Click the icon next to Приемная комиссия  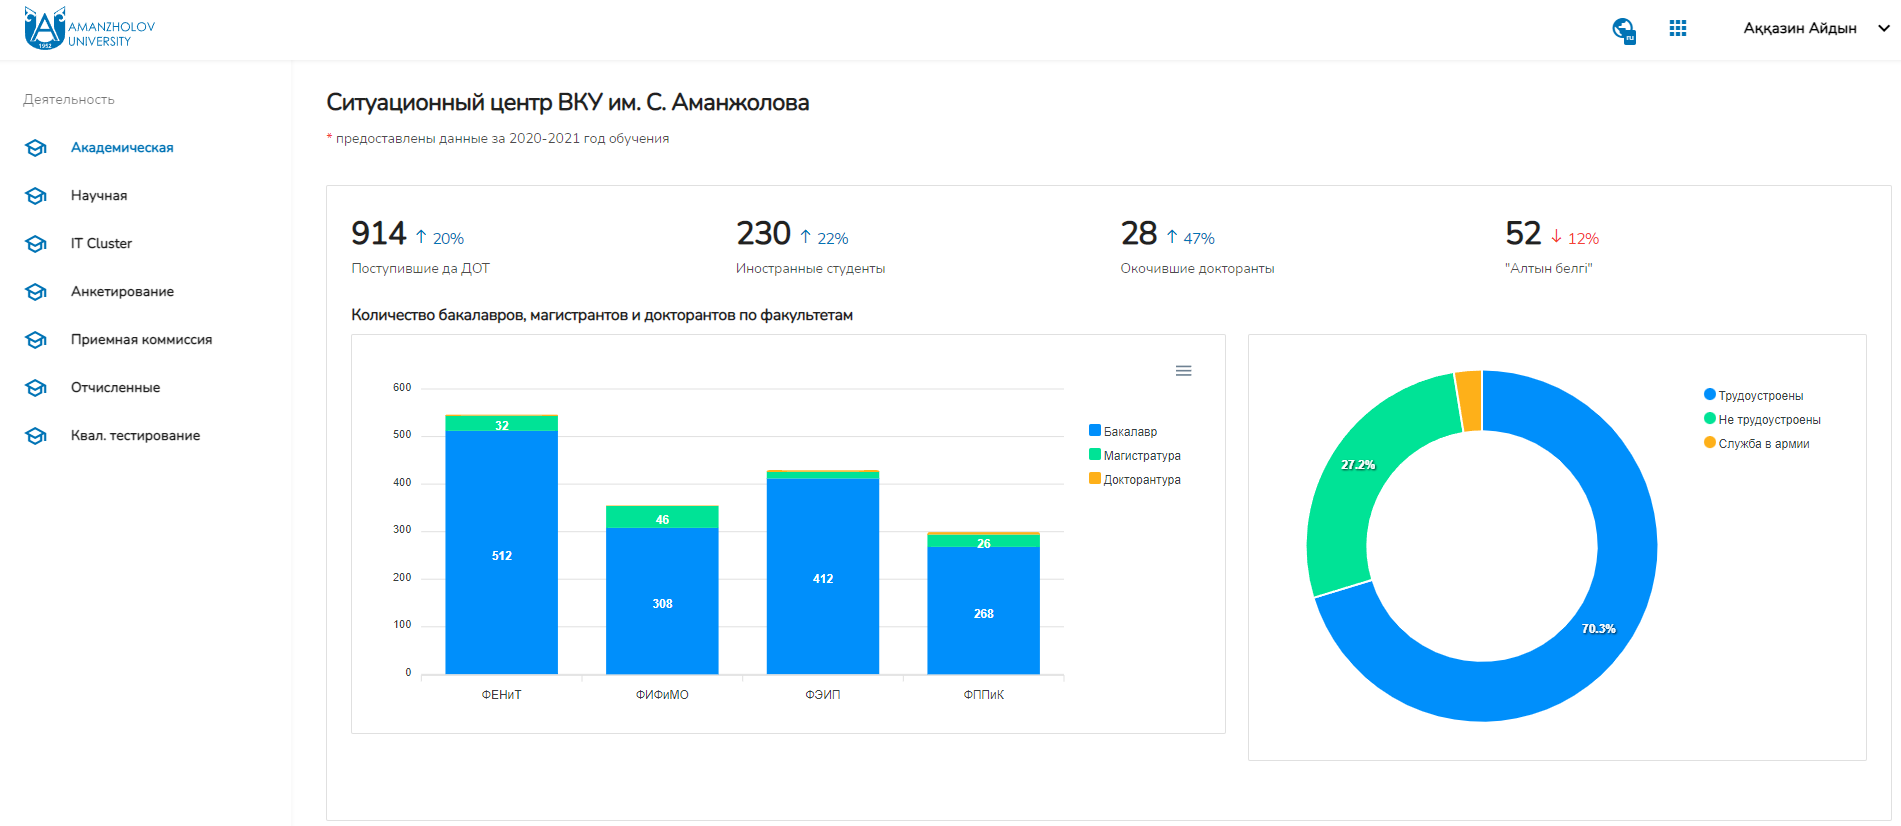tap(36, 340)
